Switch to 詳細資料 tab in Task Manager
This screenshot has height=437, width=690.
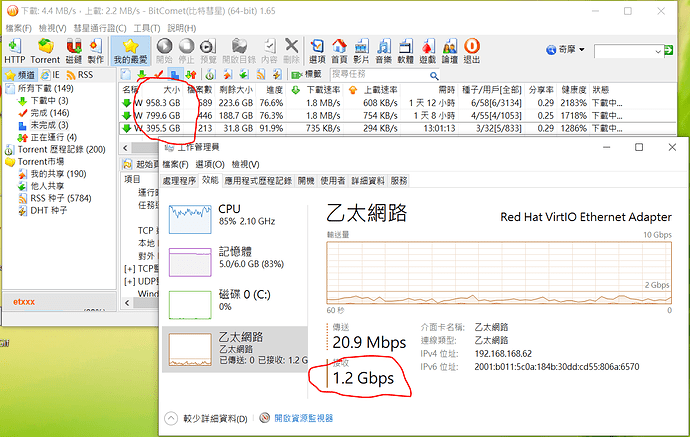(368, 181)
